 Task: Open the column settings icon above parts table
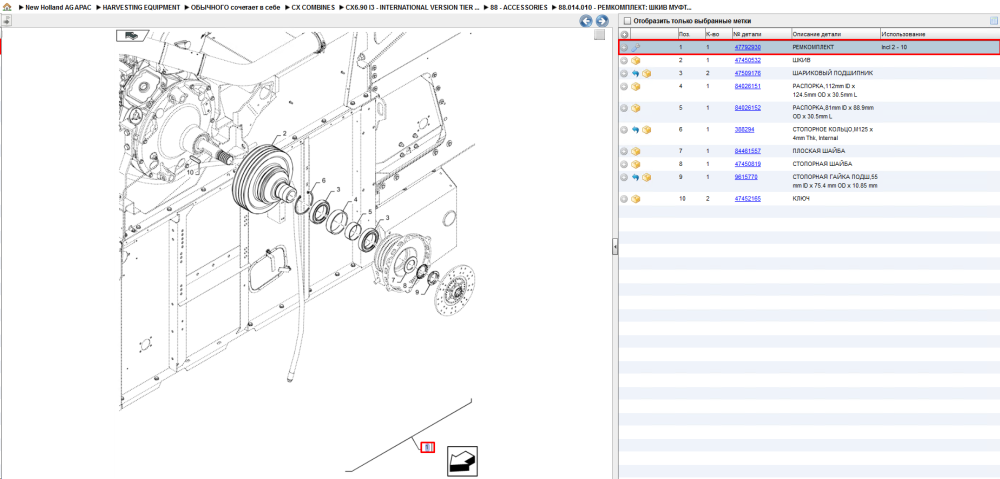click(993, 21)
